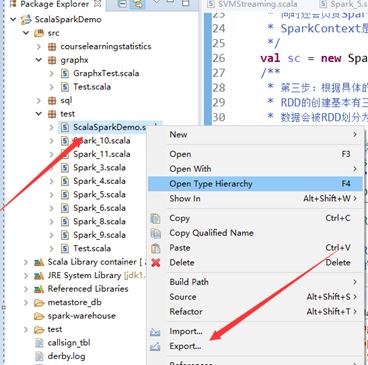The height and width of the screenshot is (365, 368).
Task: Select Test.scala under graphx package
Action: (92, 87)
